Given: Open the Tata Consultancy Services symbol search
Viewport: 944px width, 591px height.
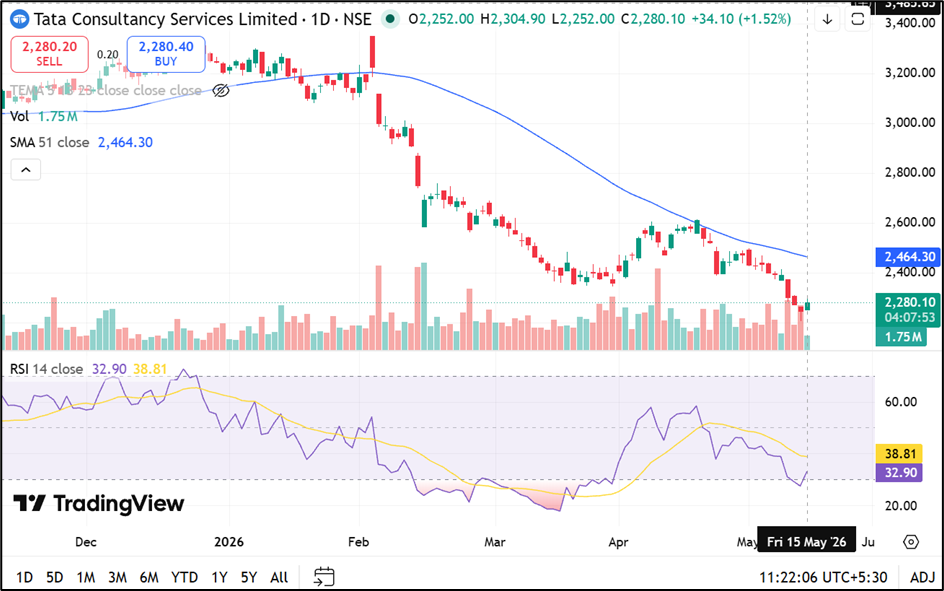Looking at the screenshot, I should point(166,19).
